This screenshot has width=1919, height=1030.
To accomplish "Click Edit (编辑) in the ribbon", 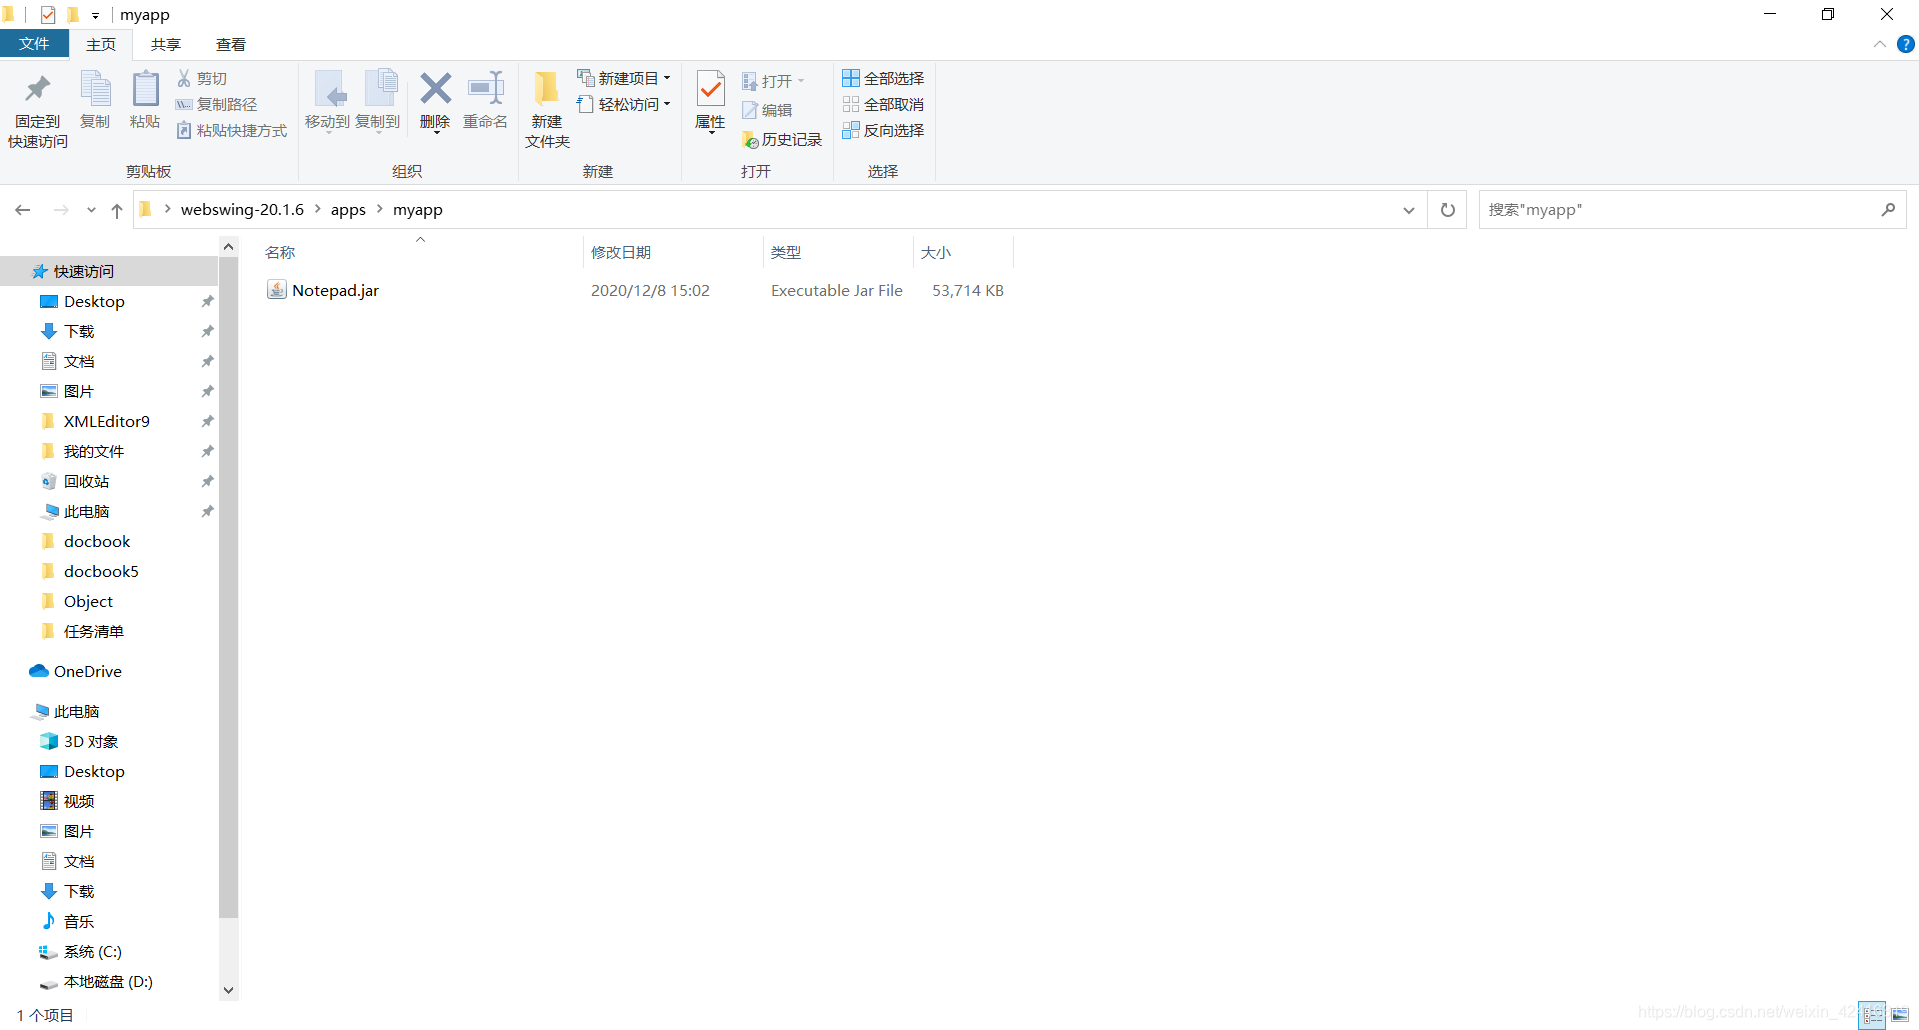I will pos(767,110).
